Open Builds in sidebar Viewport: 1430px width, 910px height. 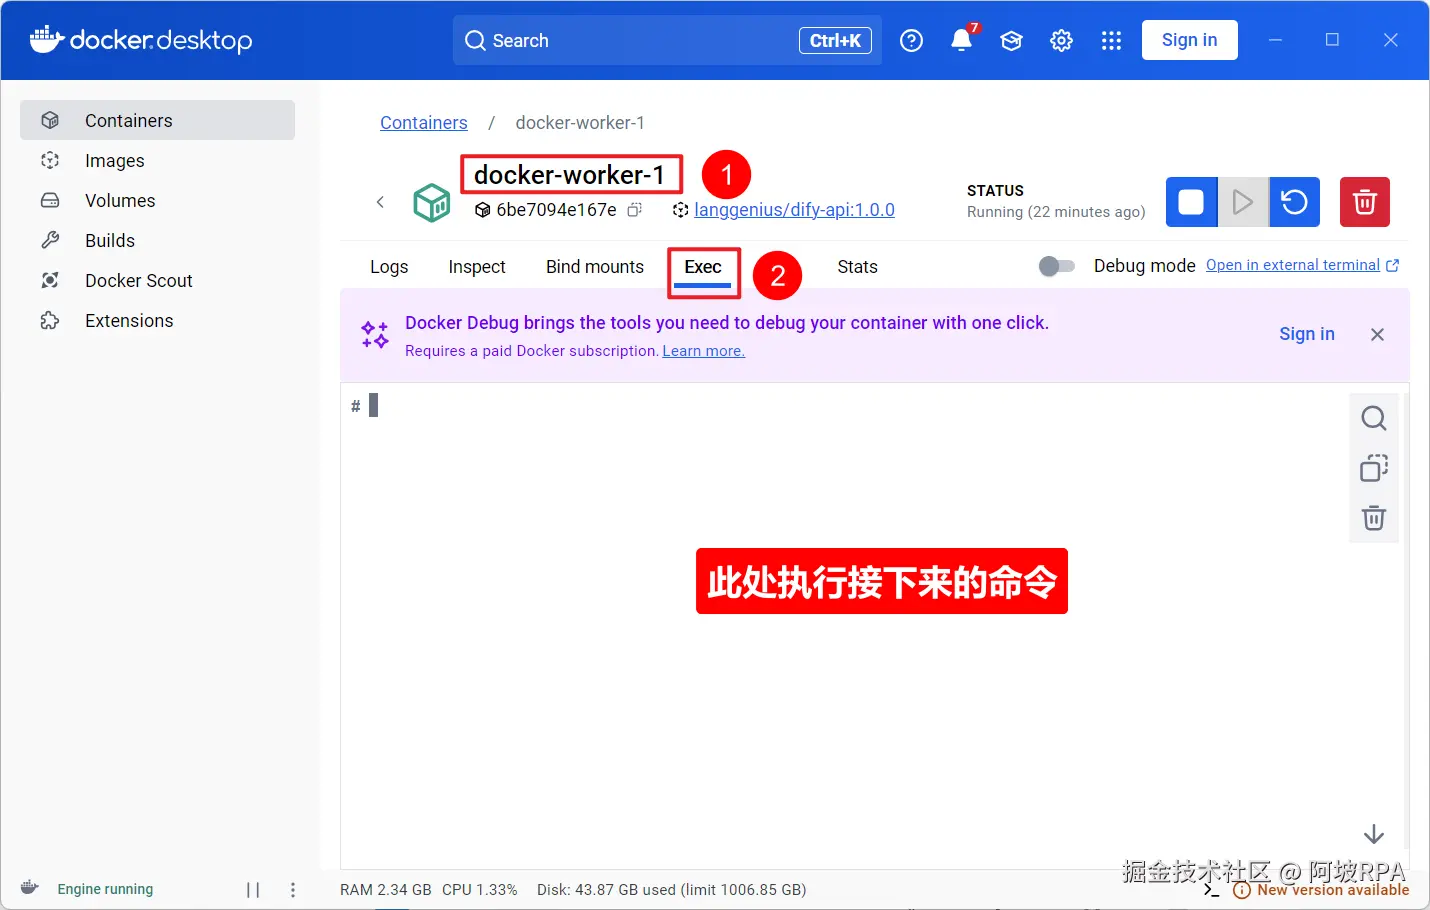tap(158, 240)
